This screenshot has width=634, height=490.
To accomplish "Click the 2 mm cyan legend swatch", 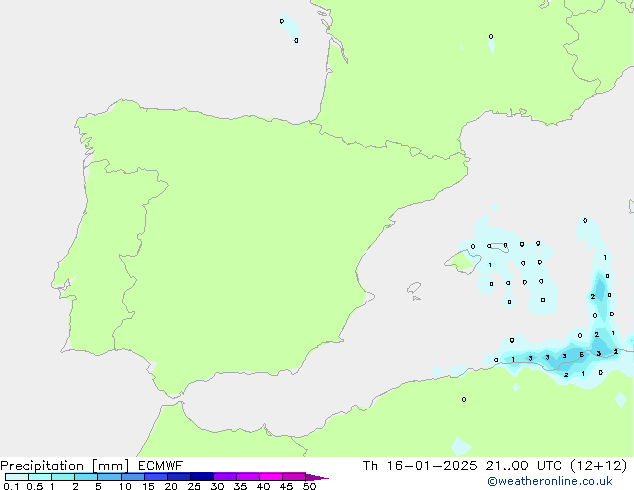I will pyautogui.click(x=86, y=477).
